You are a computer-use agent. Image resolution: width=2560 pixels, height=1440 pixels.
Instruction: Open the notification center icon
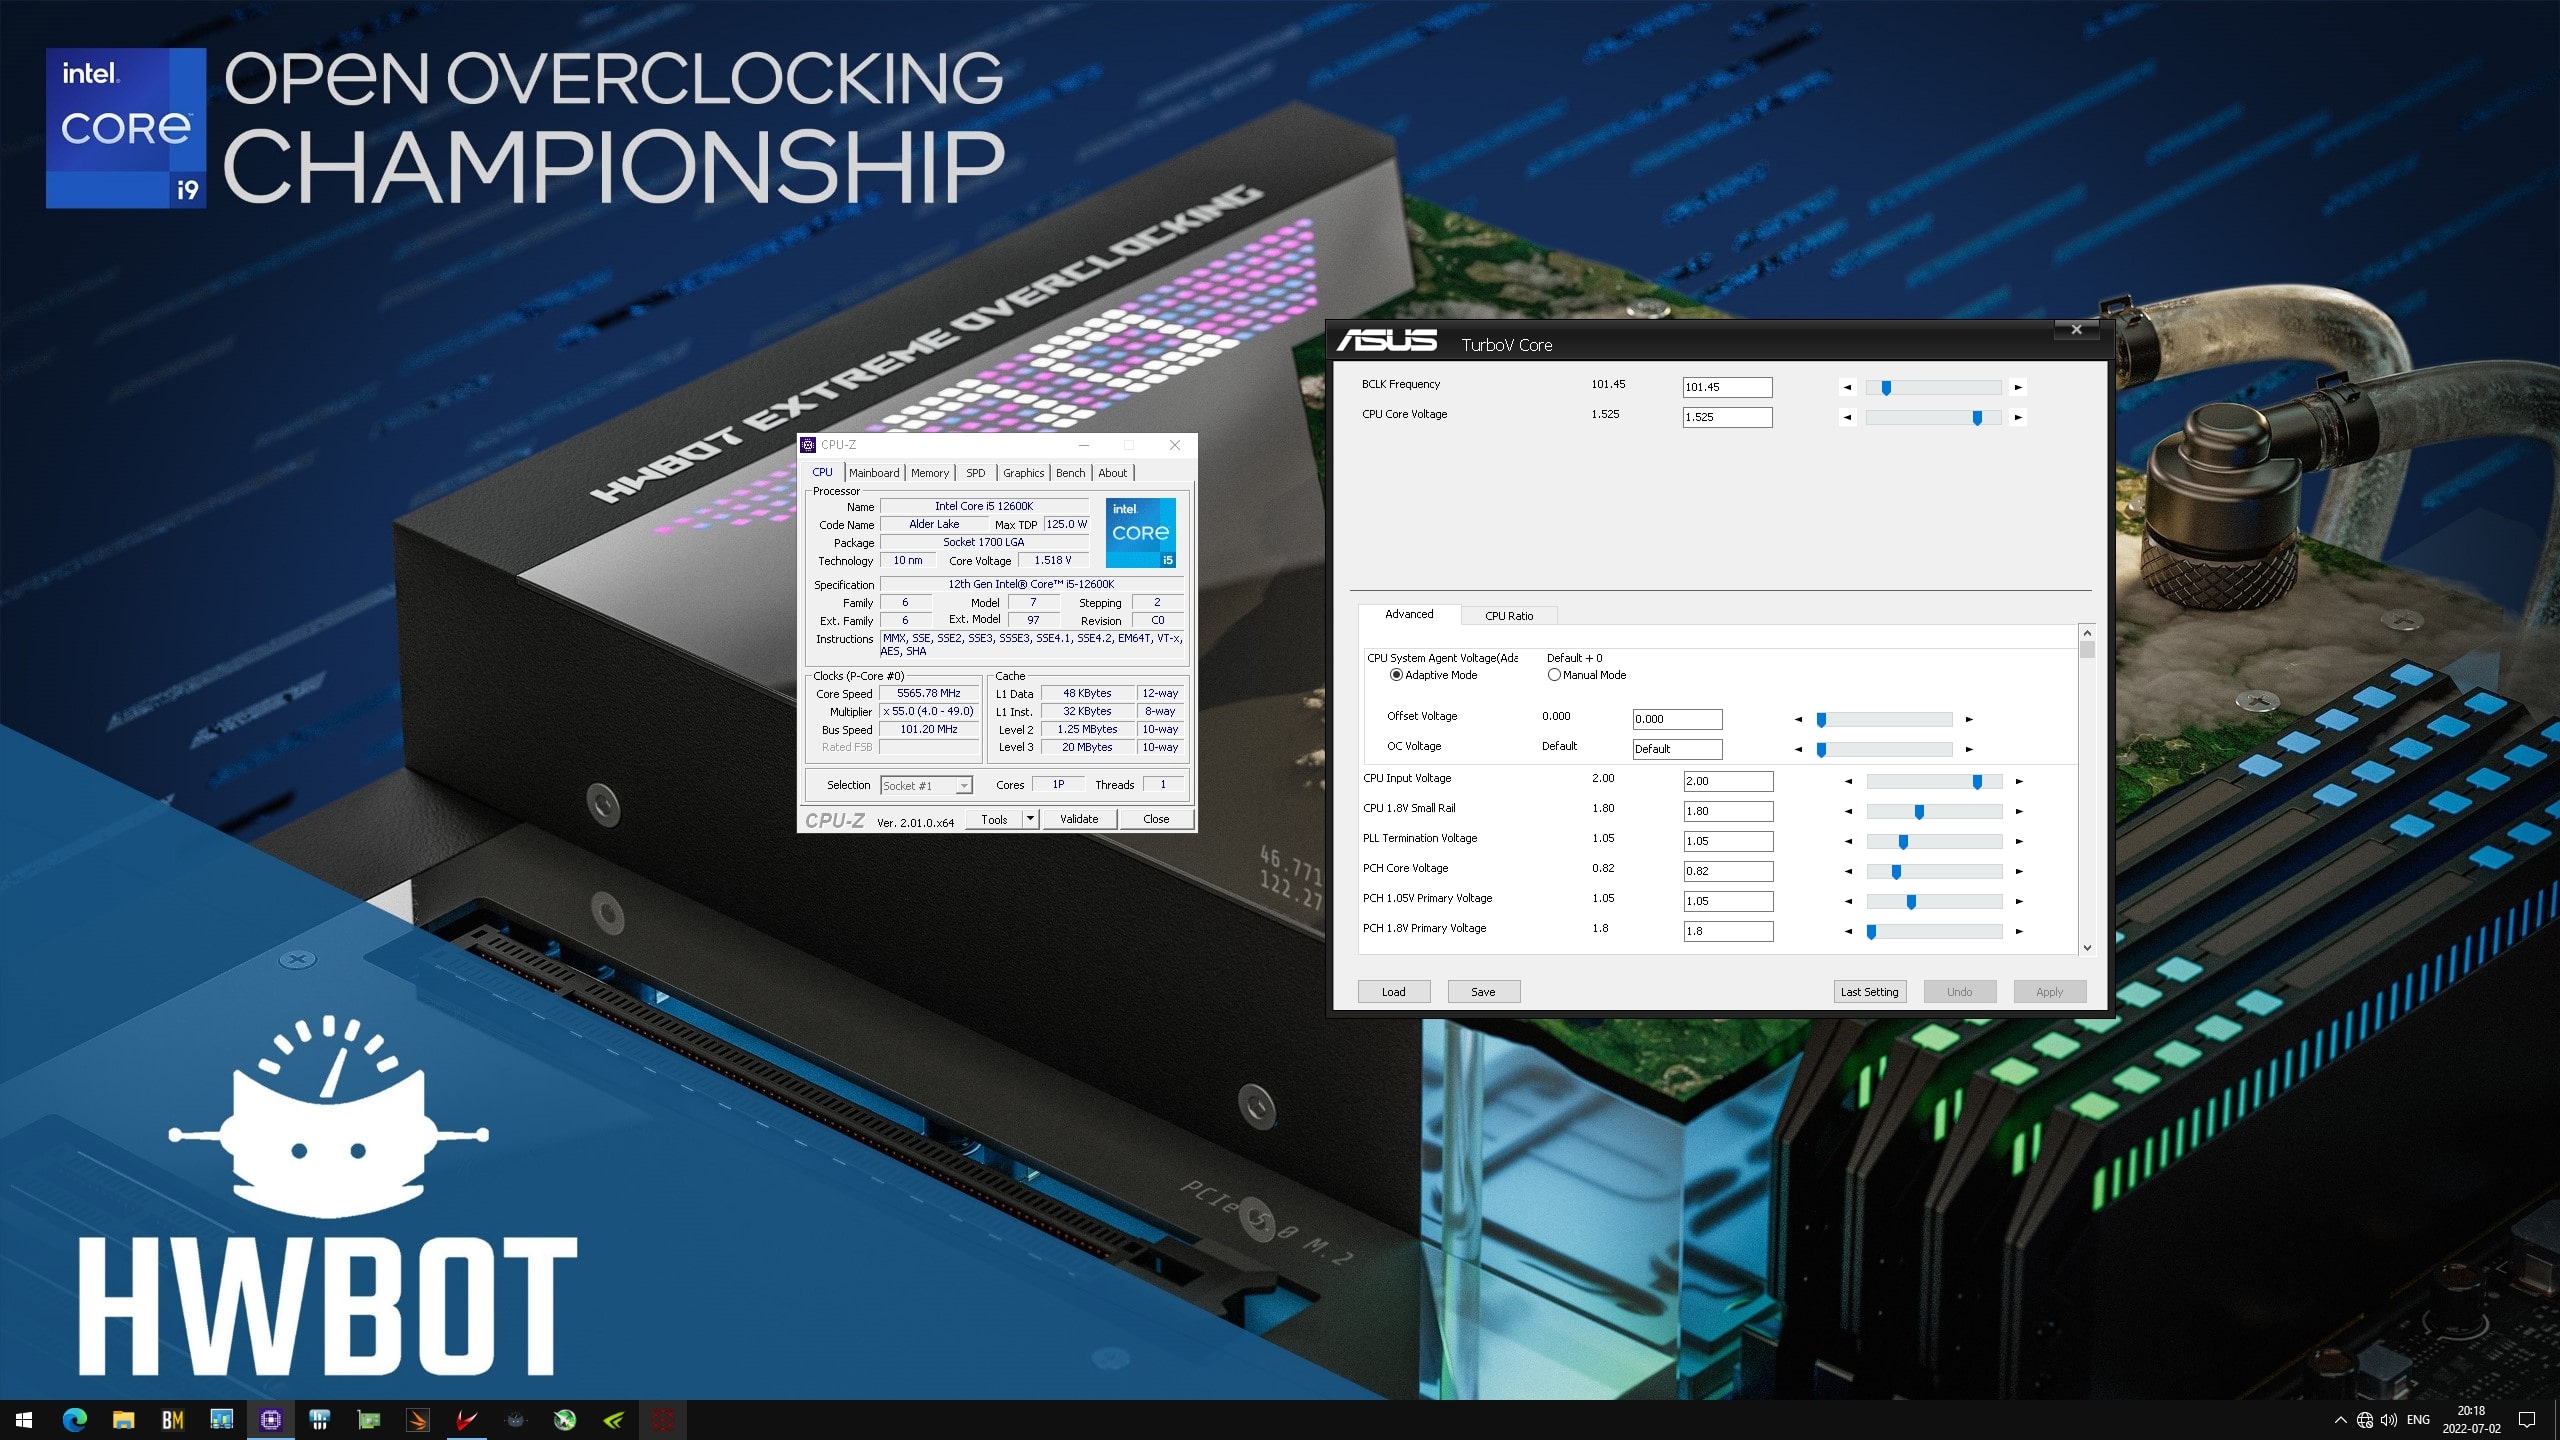click(2527, 1420)
